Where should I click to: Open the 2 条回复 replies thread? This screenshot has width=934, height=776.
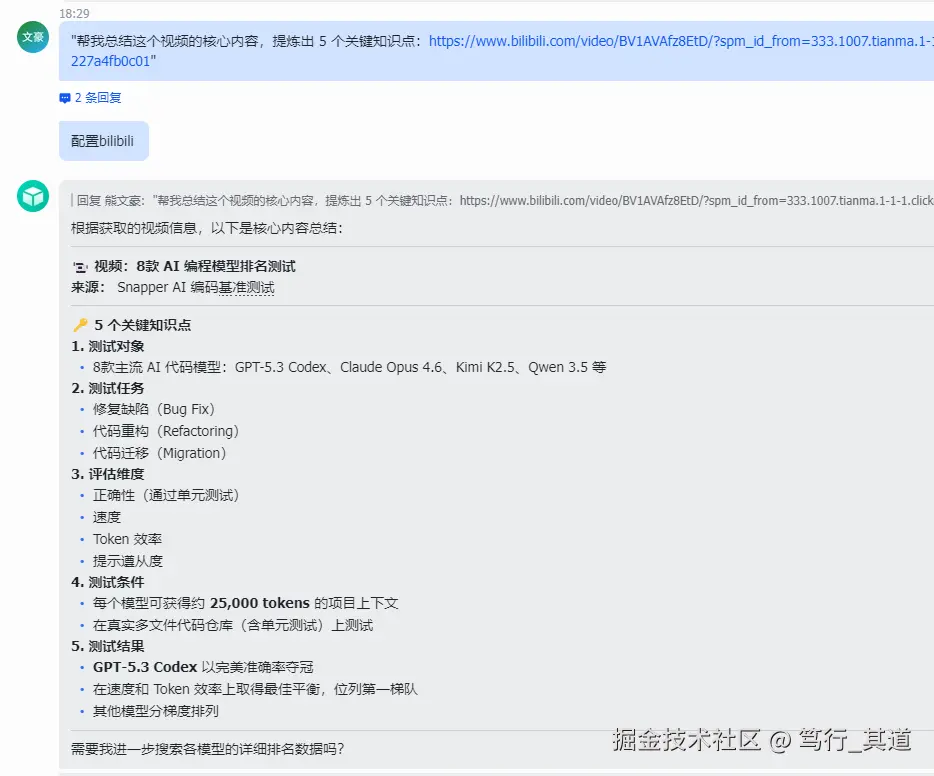click(97, 97)
